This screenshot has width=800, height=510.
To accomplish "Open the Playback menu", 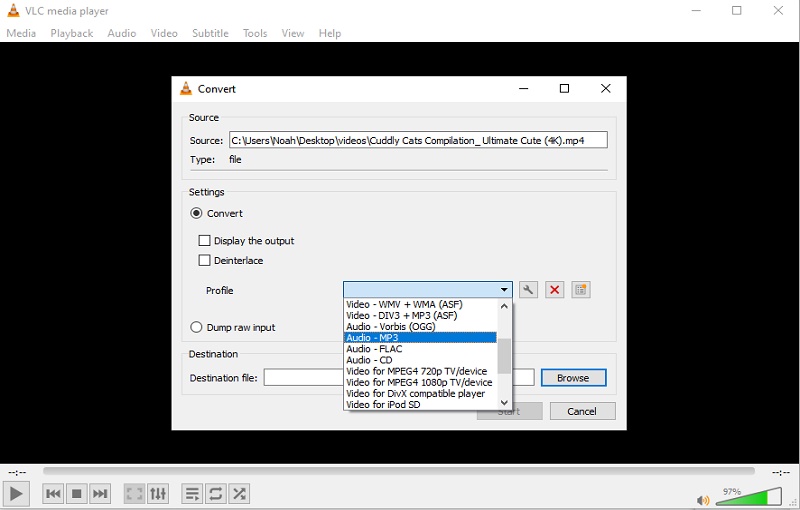I will tap(71, 33).
